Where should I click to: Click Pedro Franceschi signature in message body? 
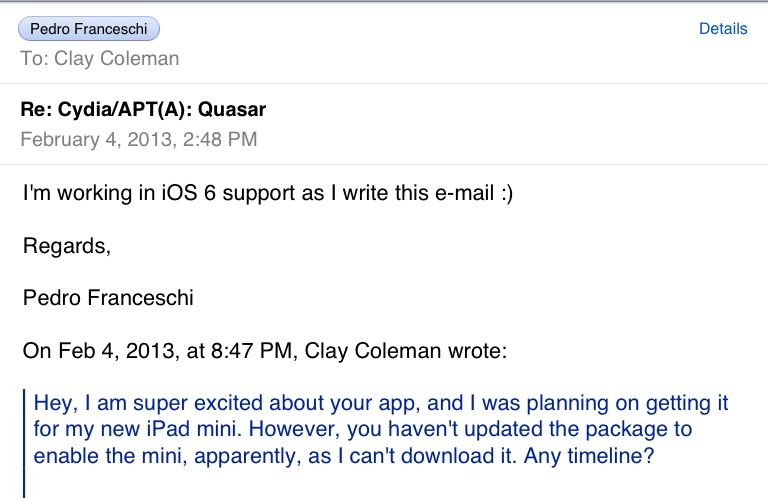(108, 298)
